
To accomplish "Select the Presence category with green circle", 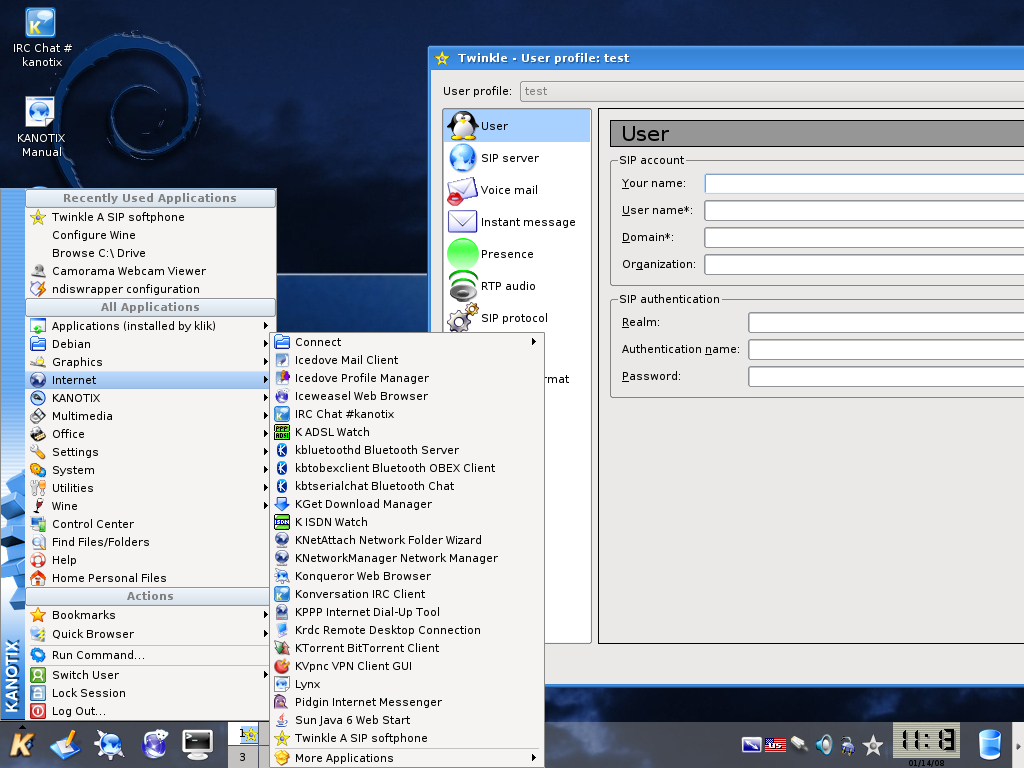I will (517, 254).
